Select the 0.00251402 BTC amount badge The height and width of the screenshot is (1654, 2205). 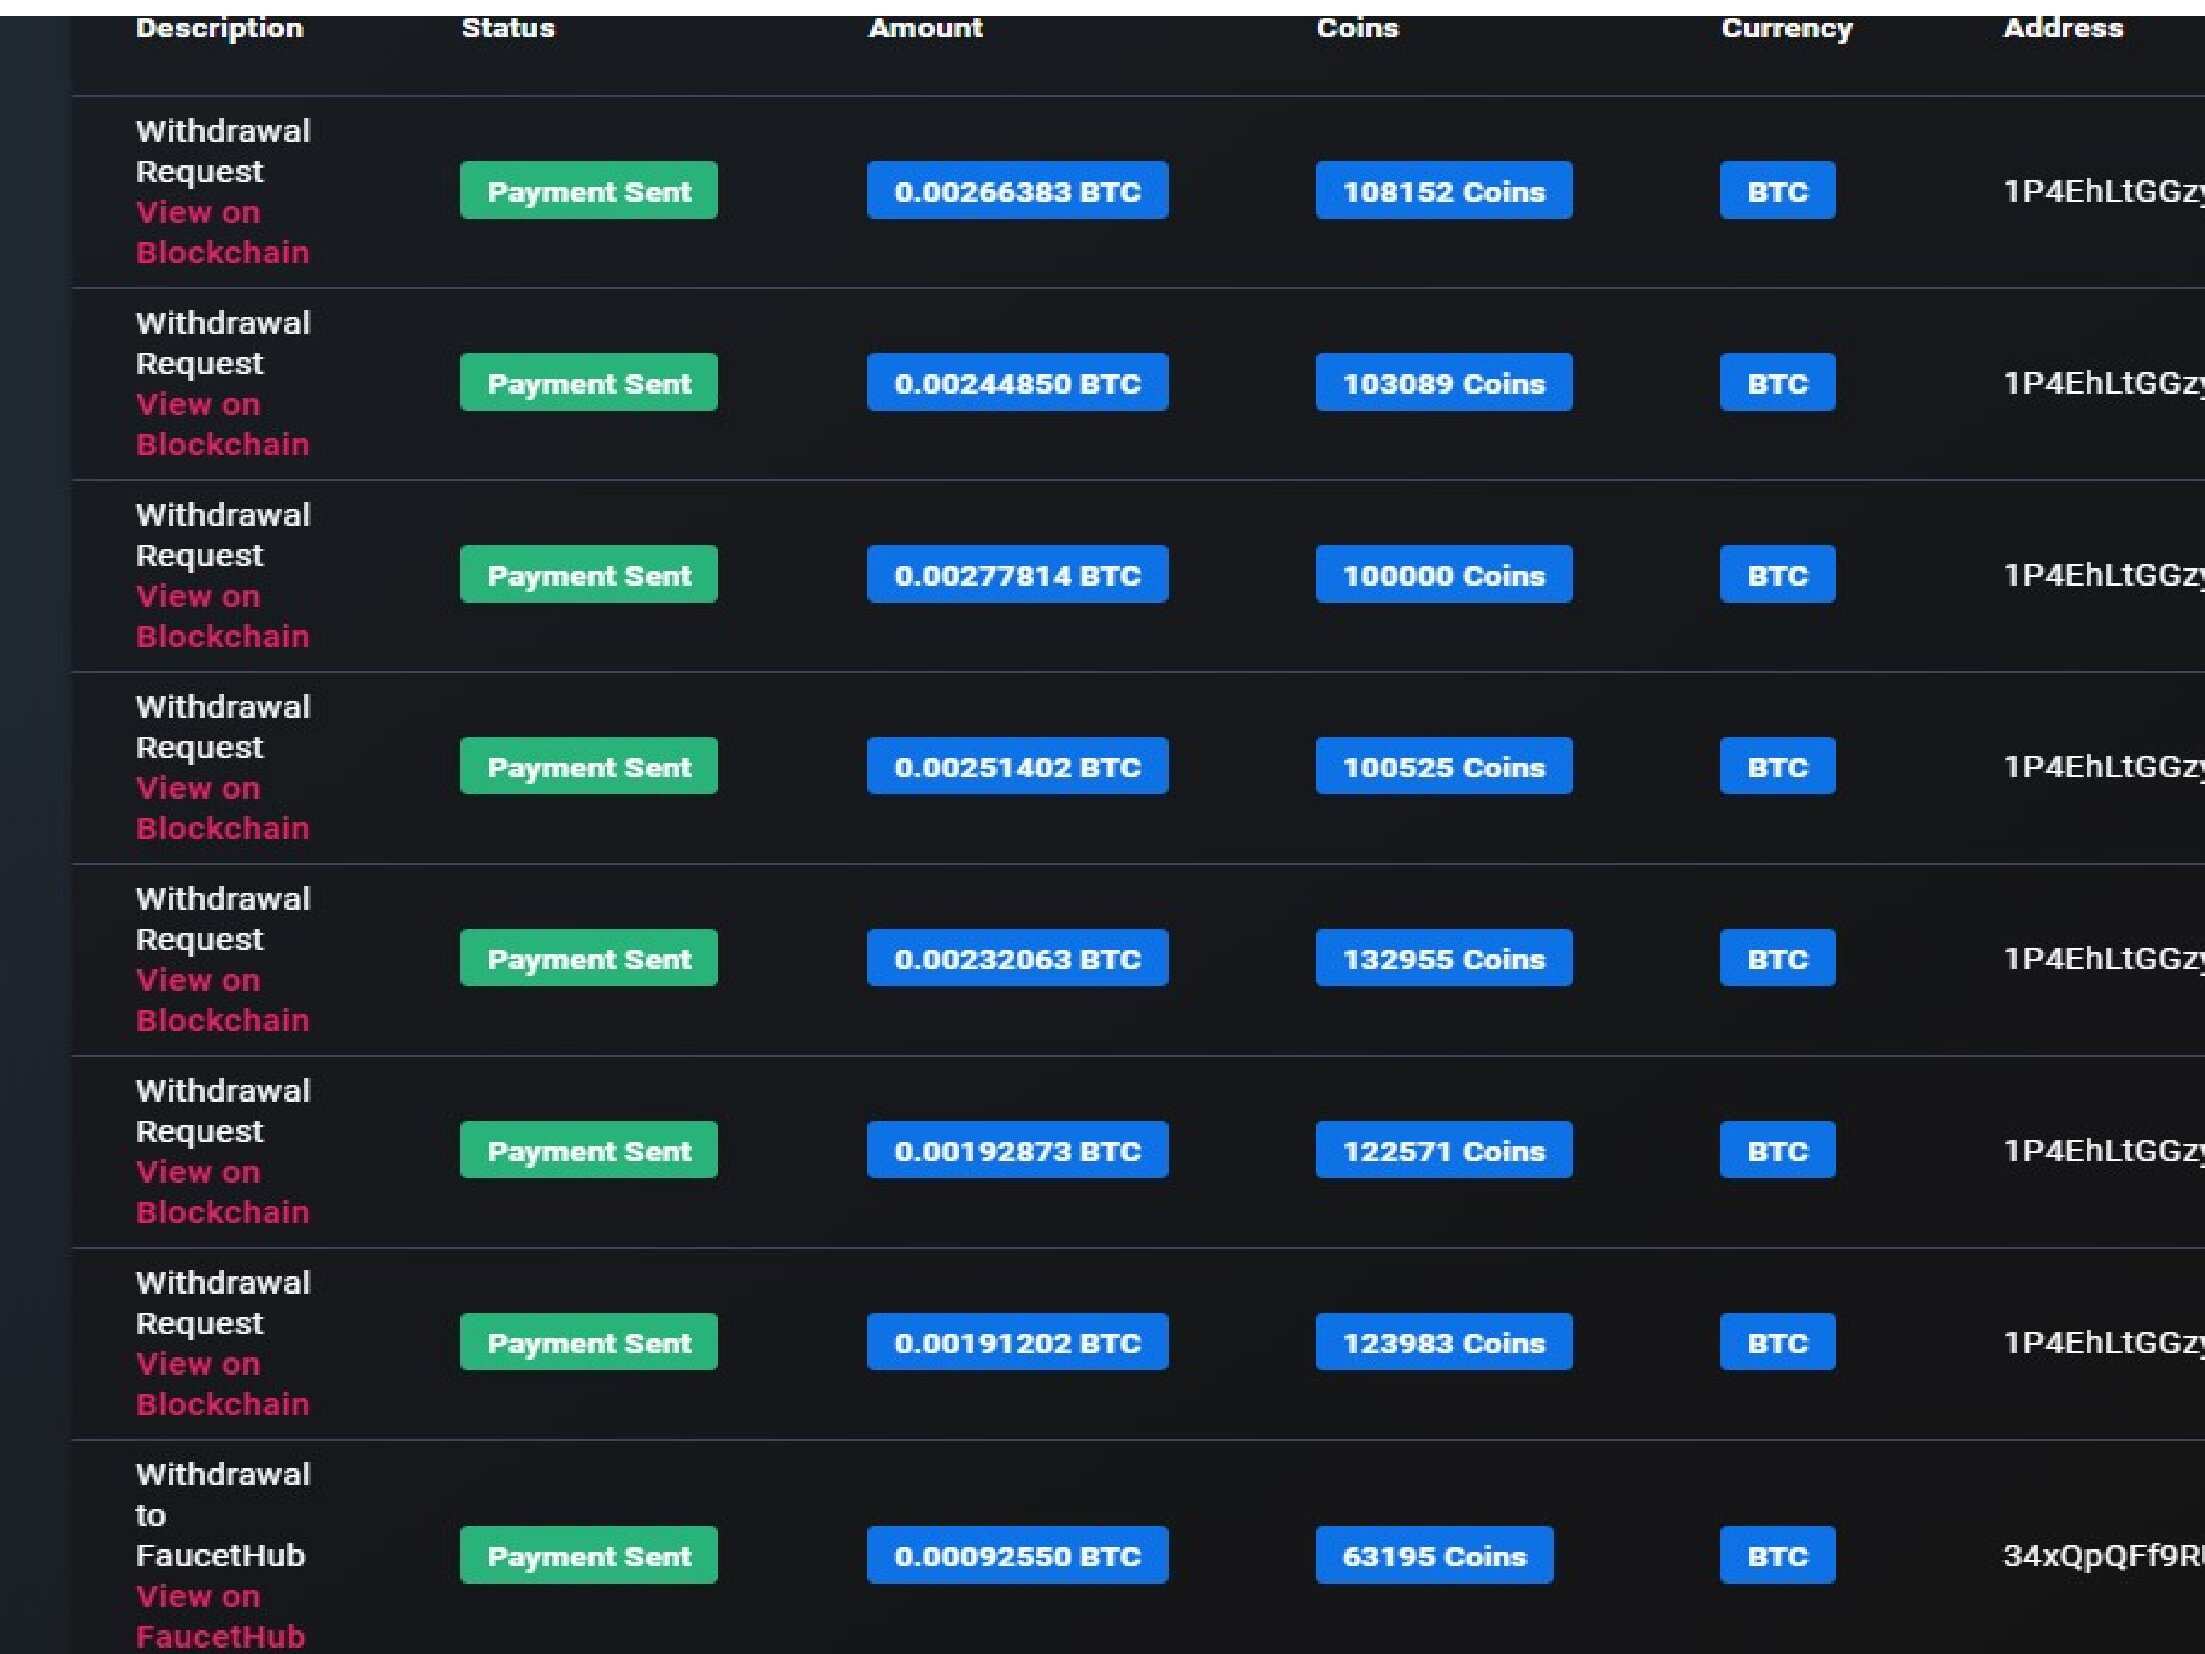point(1017,766)
